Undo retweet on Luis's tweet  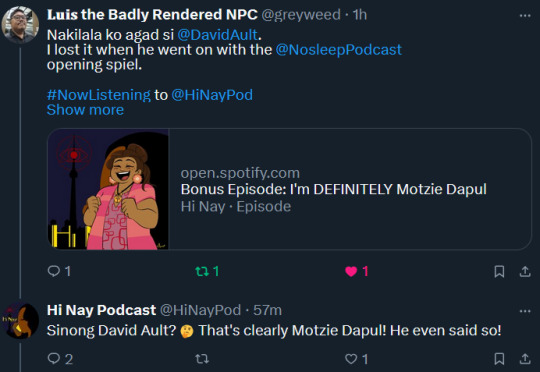[202, 271]
